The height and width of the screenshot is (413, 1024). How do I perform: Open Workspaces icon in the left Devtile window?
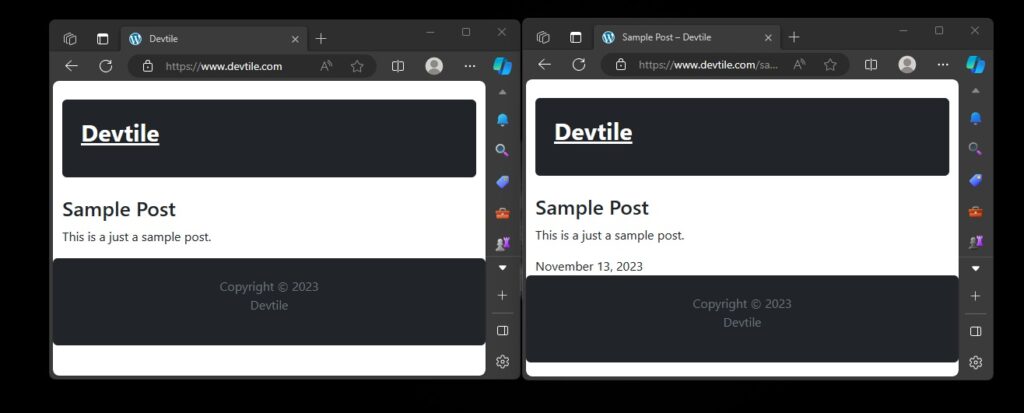point(70,39)
